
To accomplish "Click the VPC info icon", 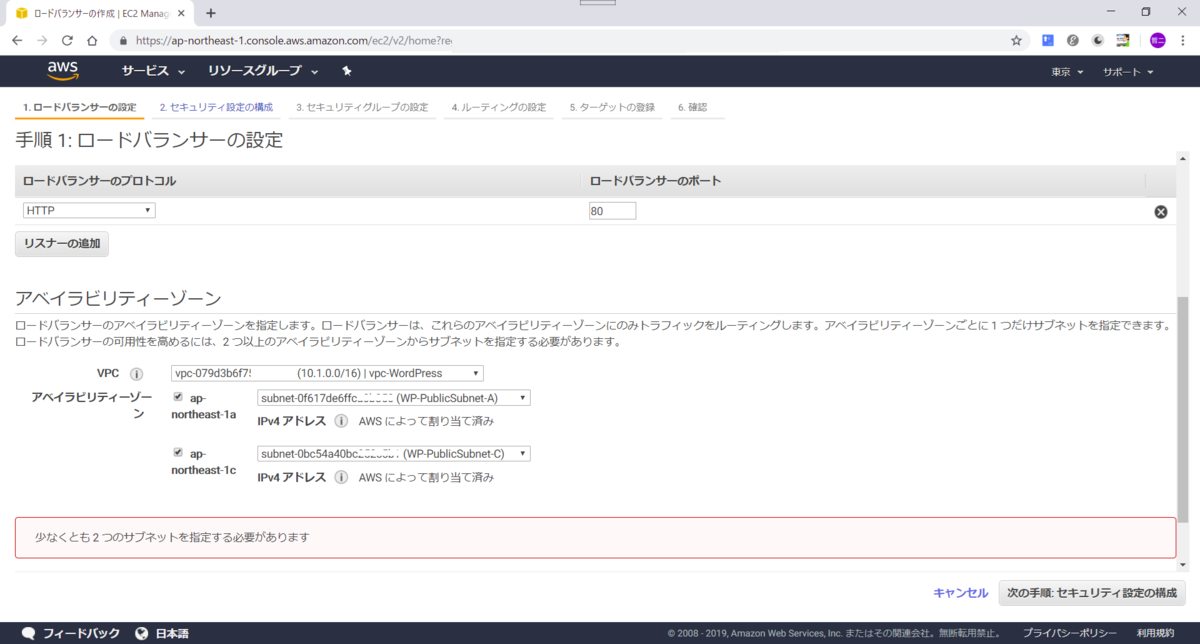I will click(137, 373).
